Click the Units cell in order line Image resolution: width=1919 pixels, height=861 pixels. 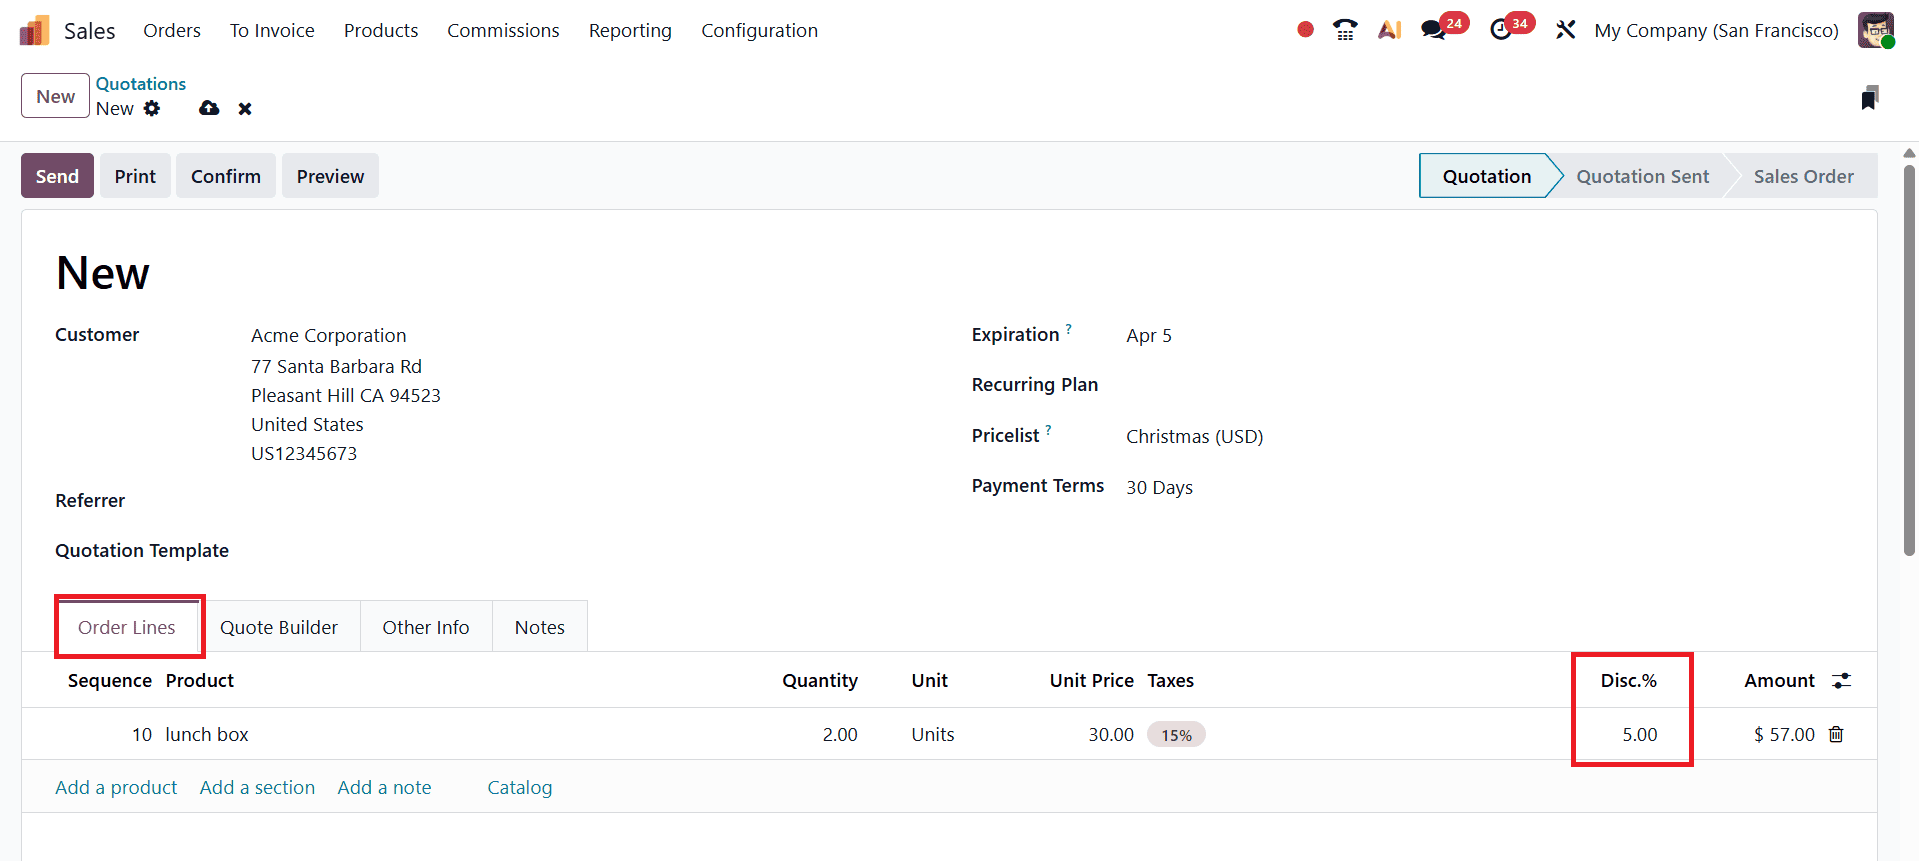click(x=932, y=734)
